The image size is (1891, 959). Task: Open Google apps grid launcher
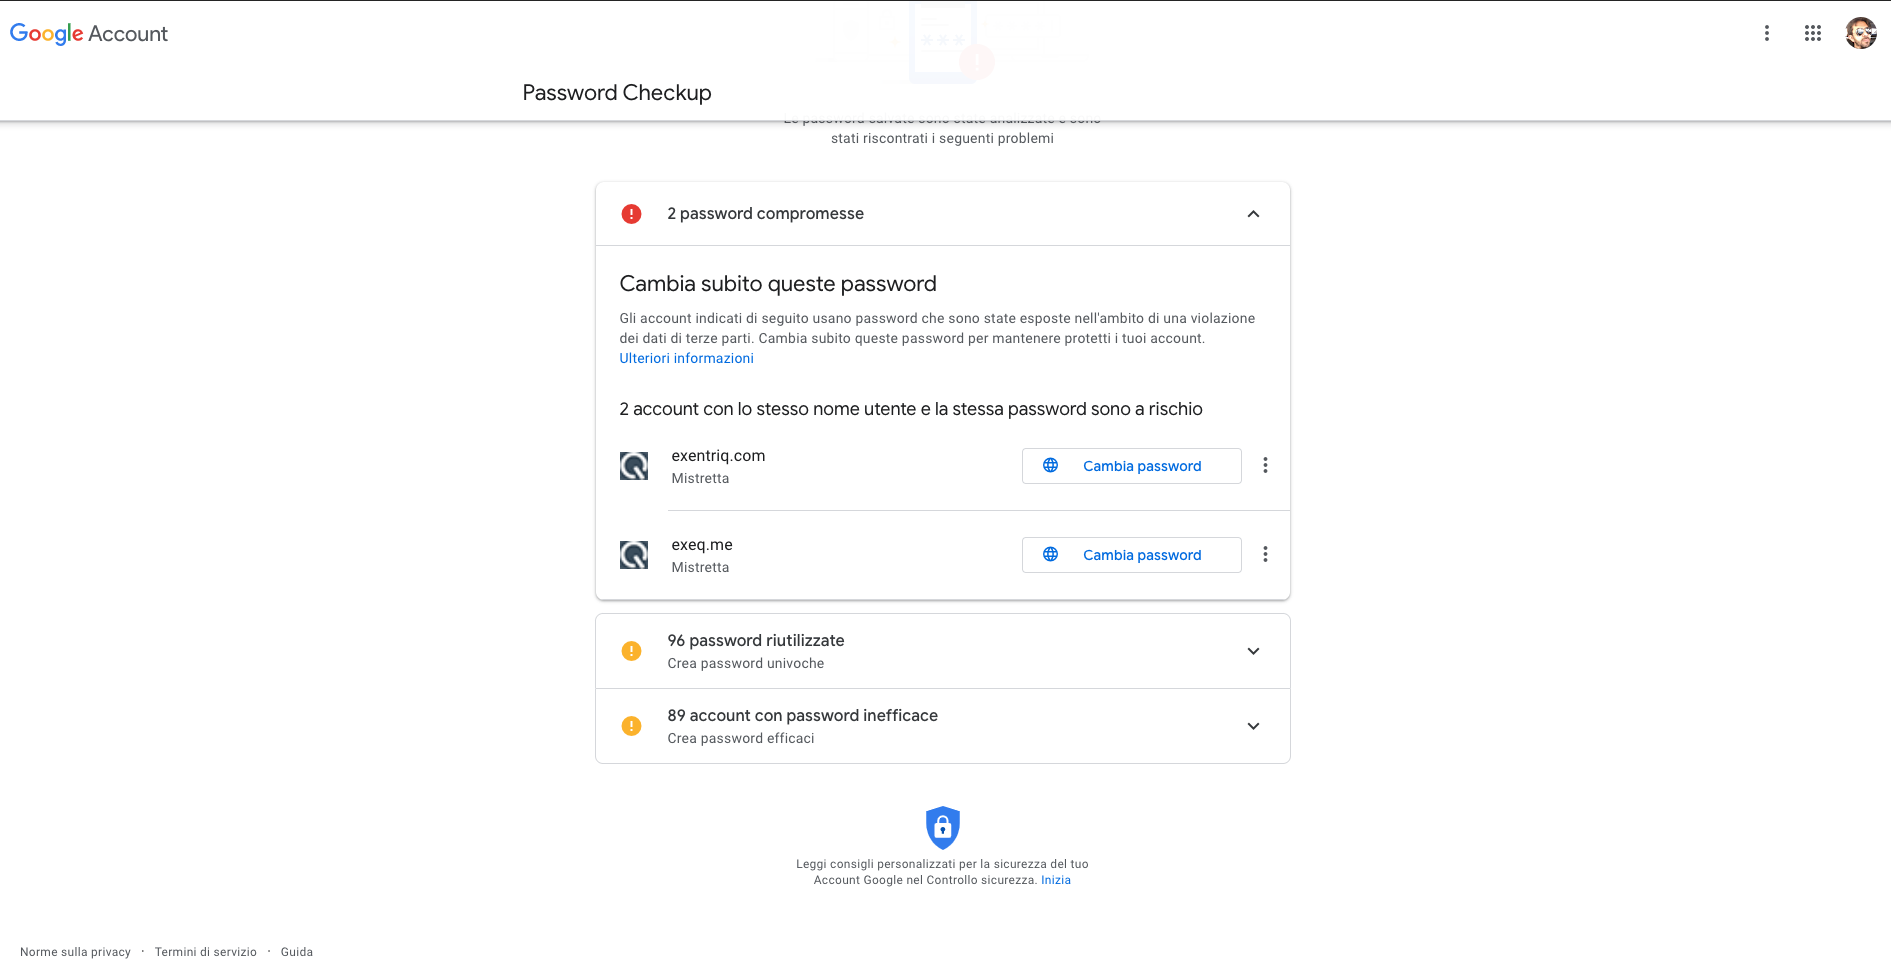point(1812,33)
